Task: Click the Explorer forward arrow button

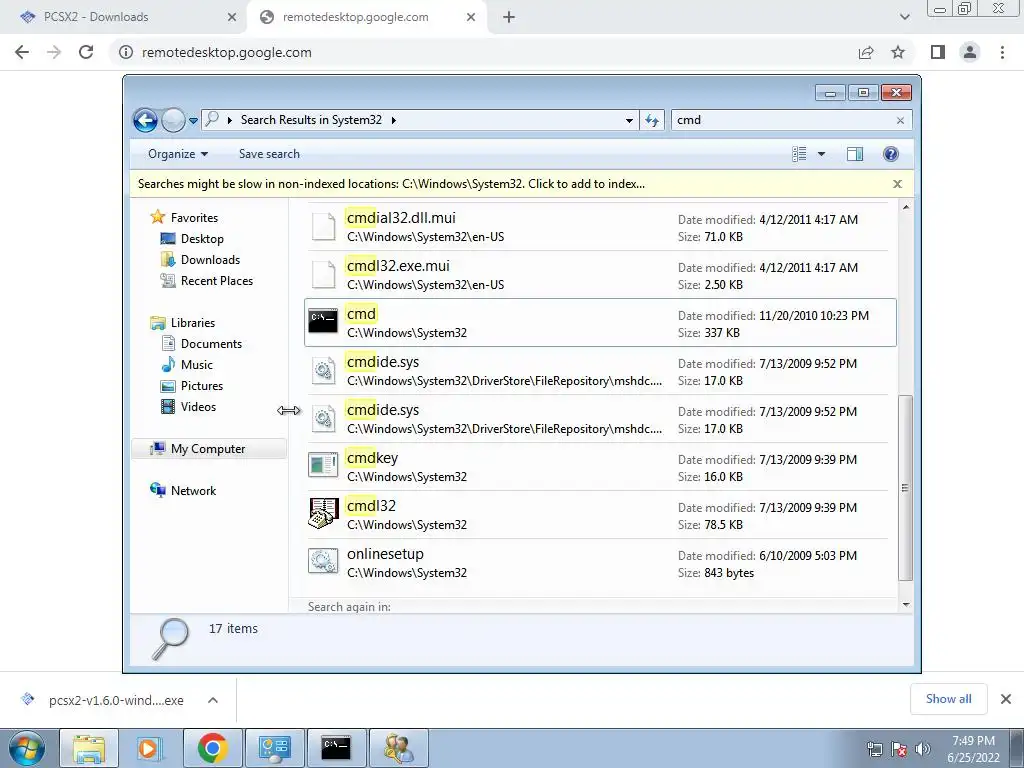Action: [x=173, y=120]
